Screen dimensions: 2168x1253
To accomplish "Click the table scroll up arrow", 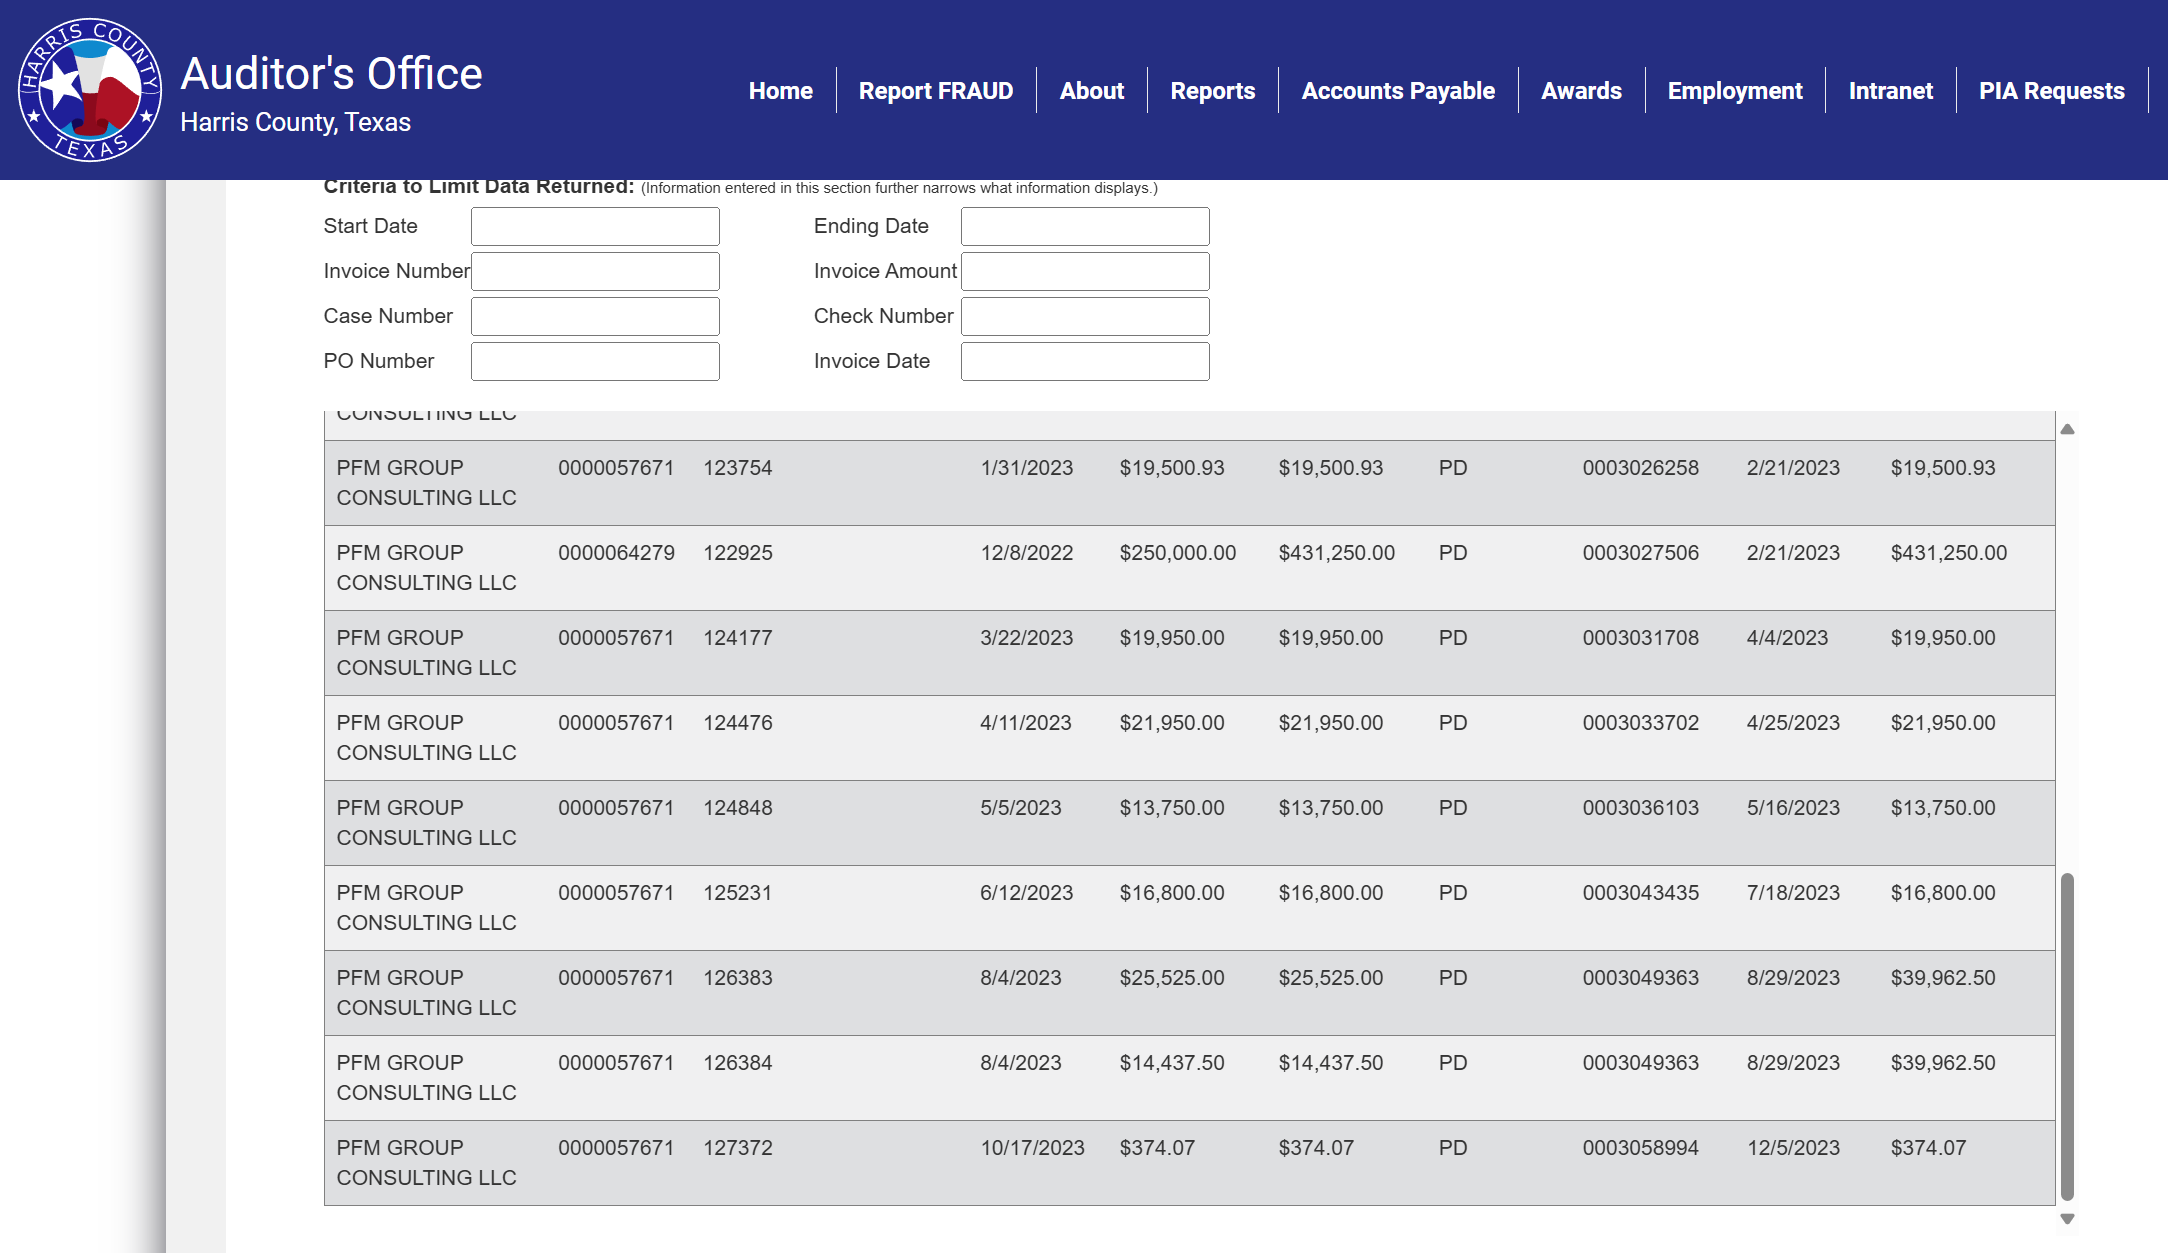I will tap(2067, 429).
